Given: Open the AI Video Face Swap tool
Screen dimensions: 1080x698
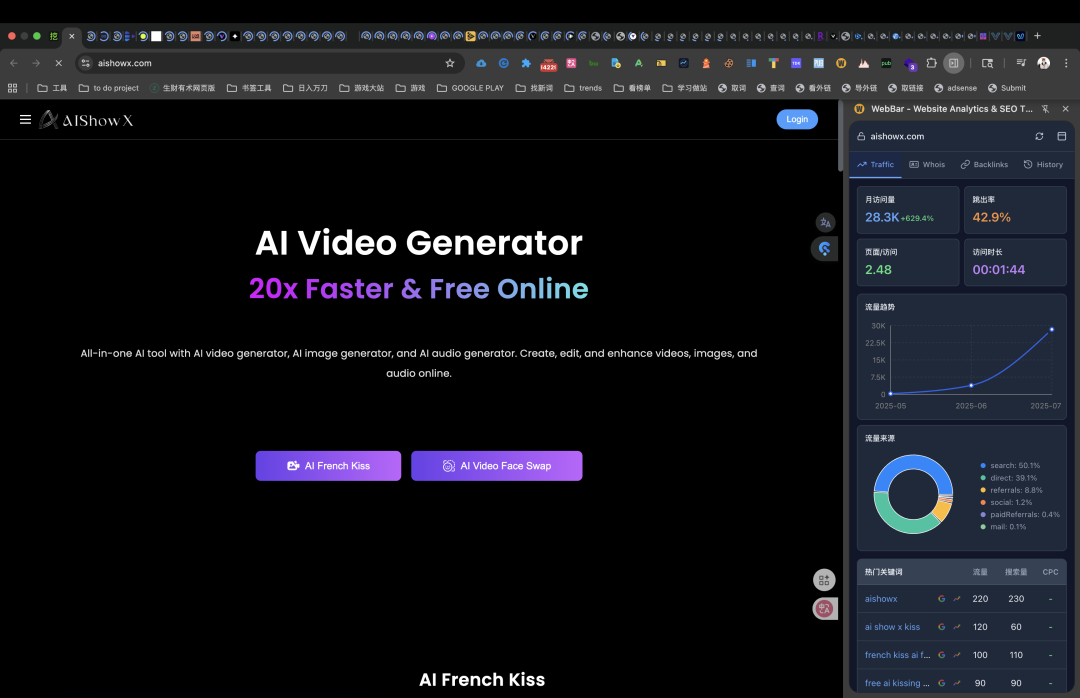Looking at the screenshot, I should point(497,466).
